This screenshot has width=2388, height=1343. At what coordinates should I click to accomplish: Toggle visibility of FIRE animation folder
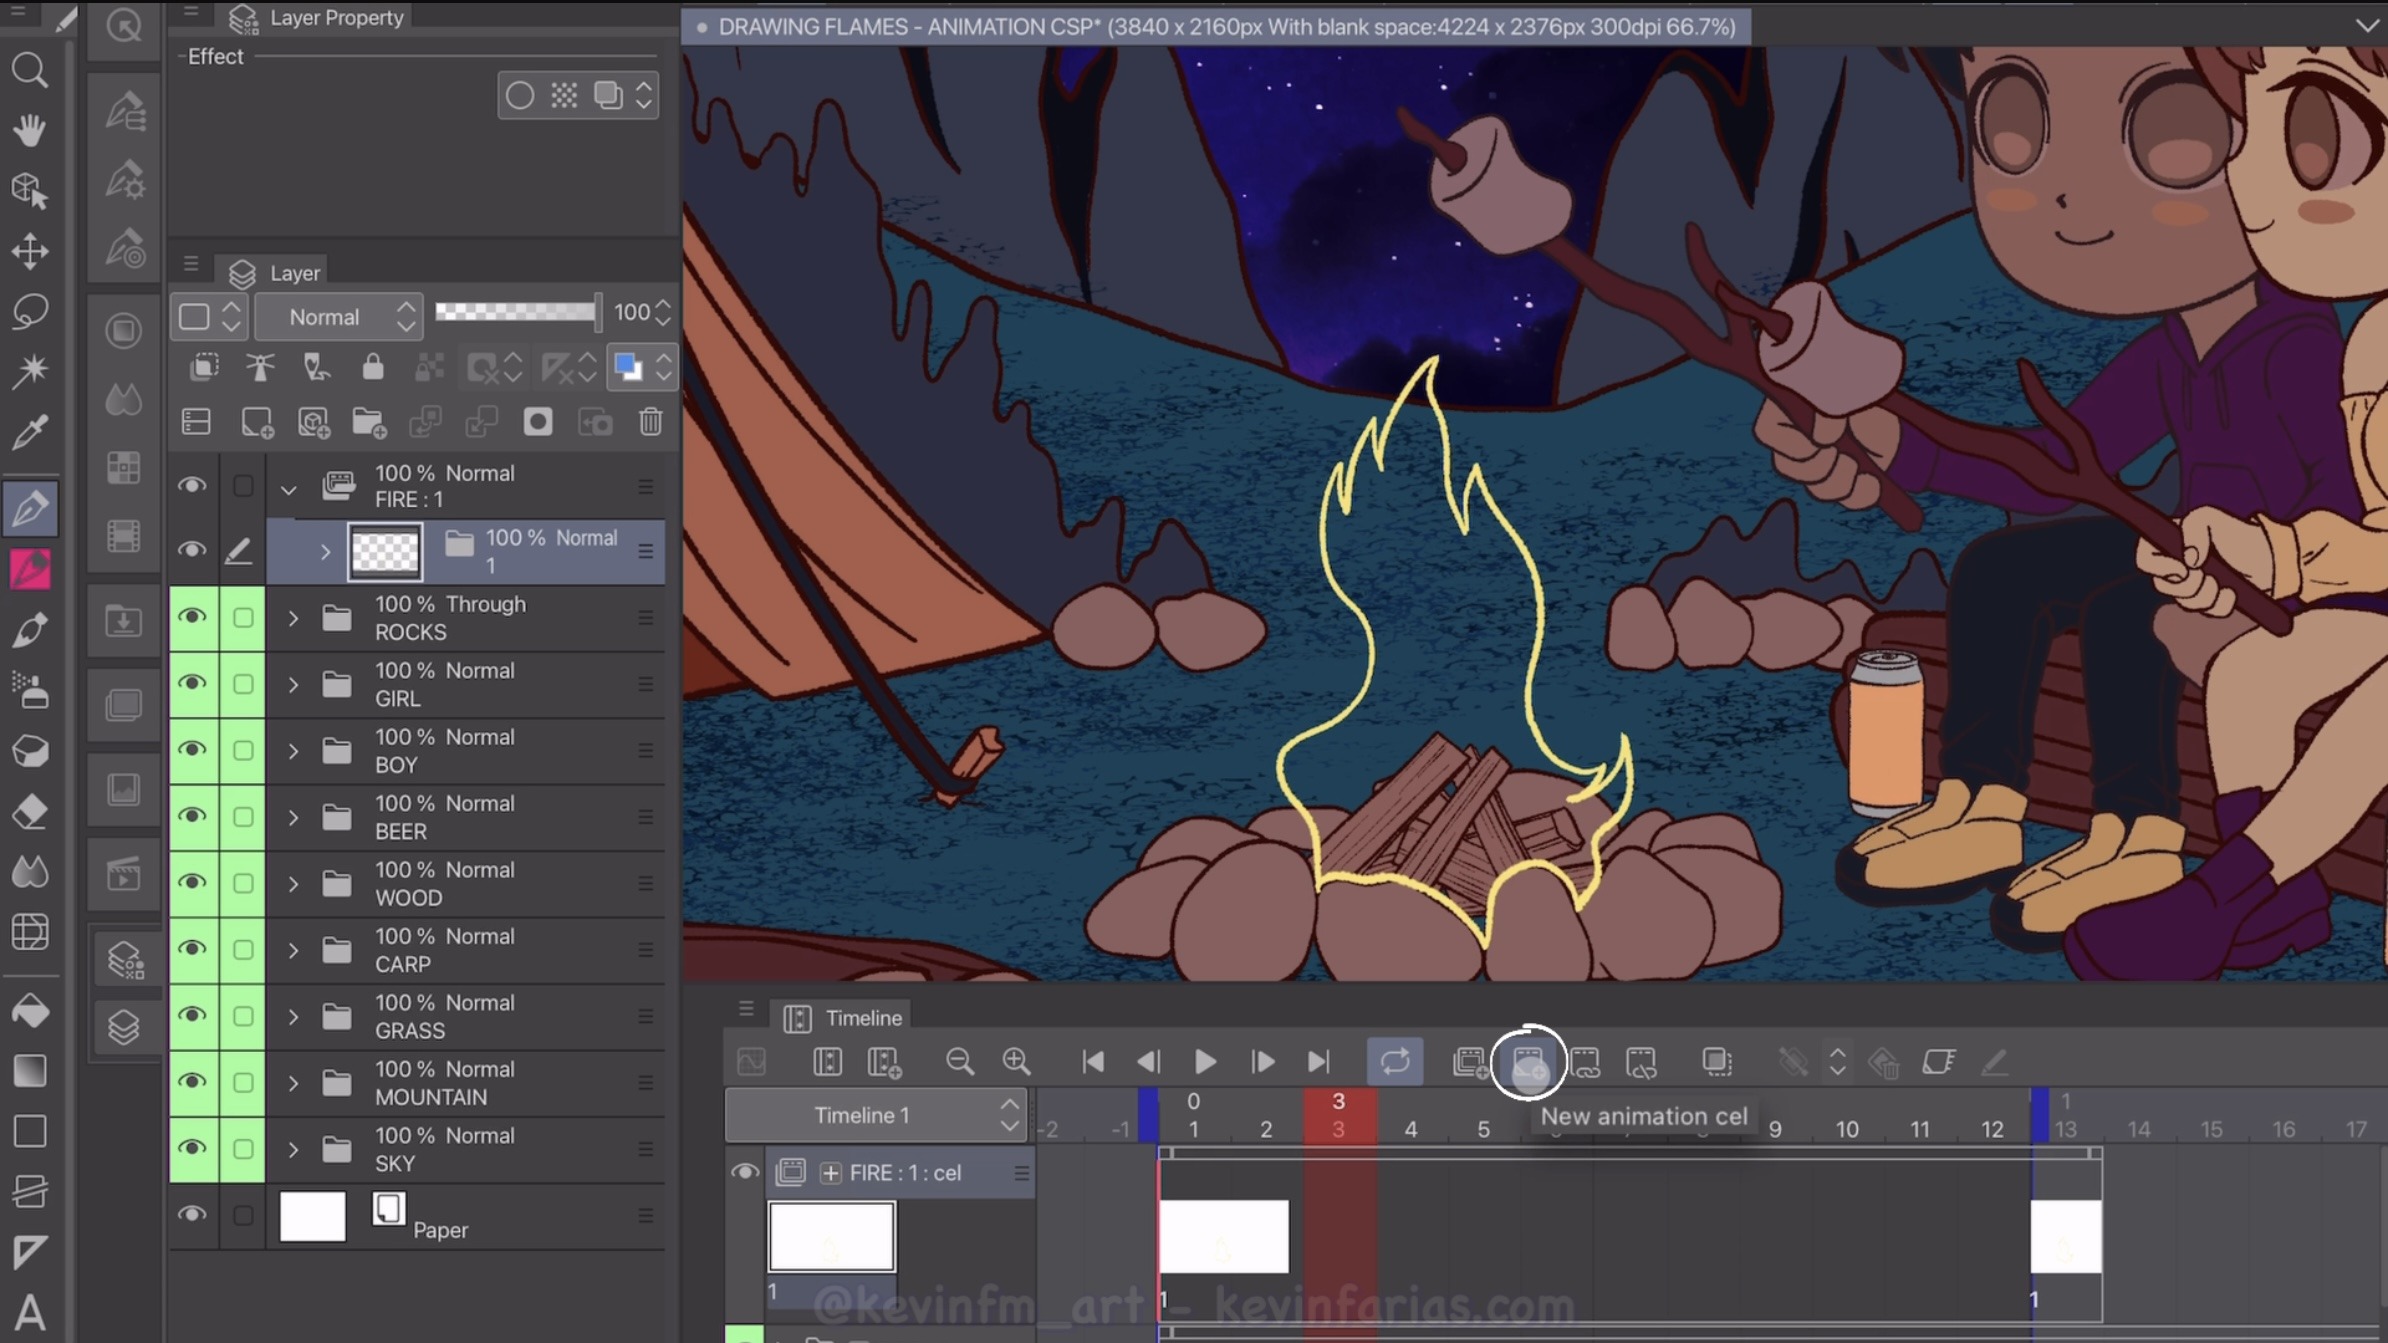pyautogui.click(x=192, y=486)
